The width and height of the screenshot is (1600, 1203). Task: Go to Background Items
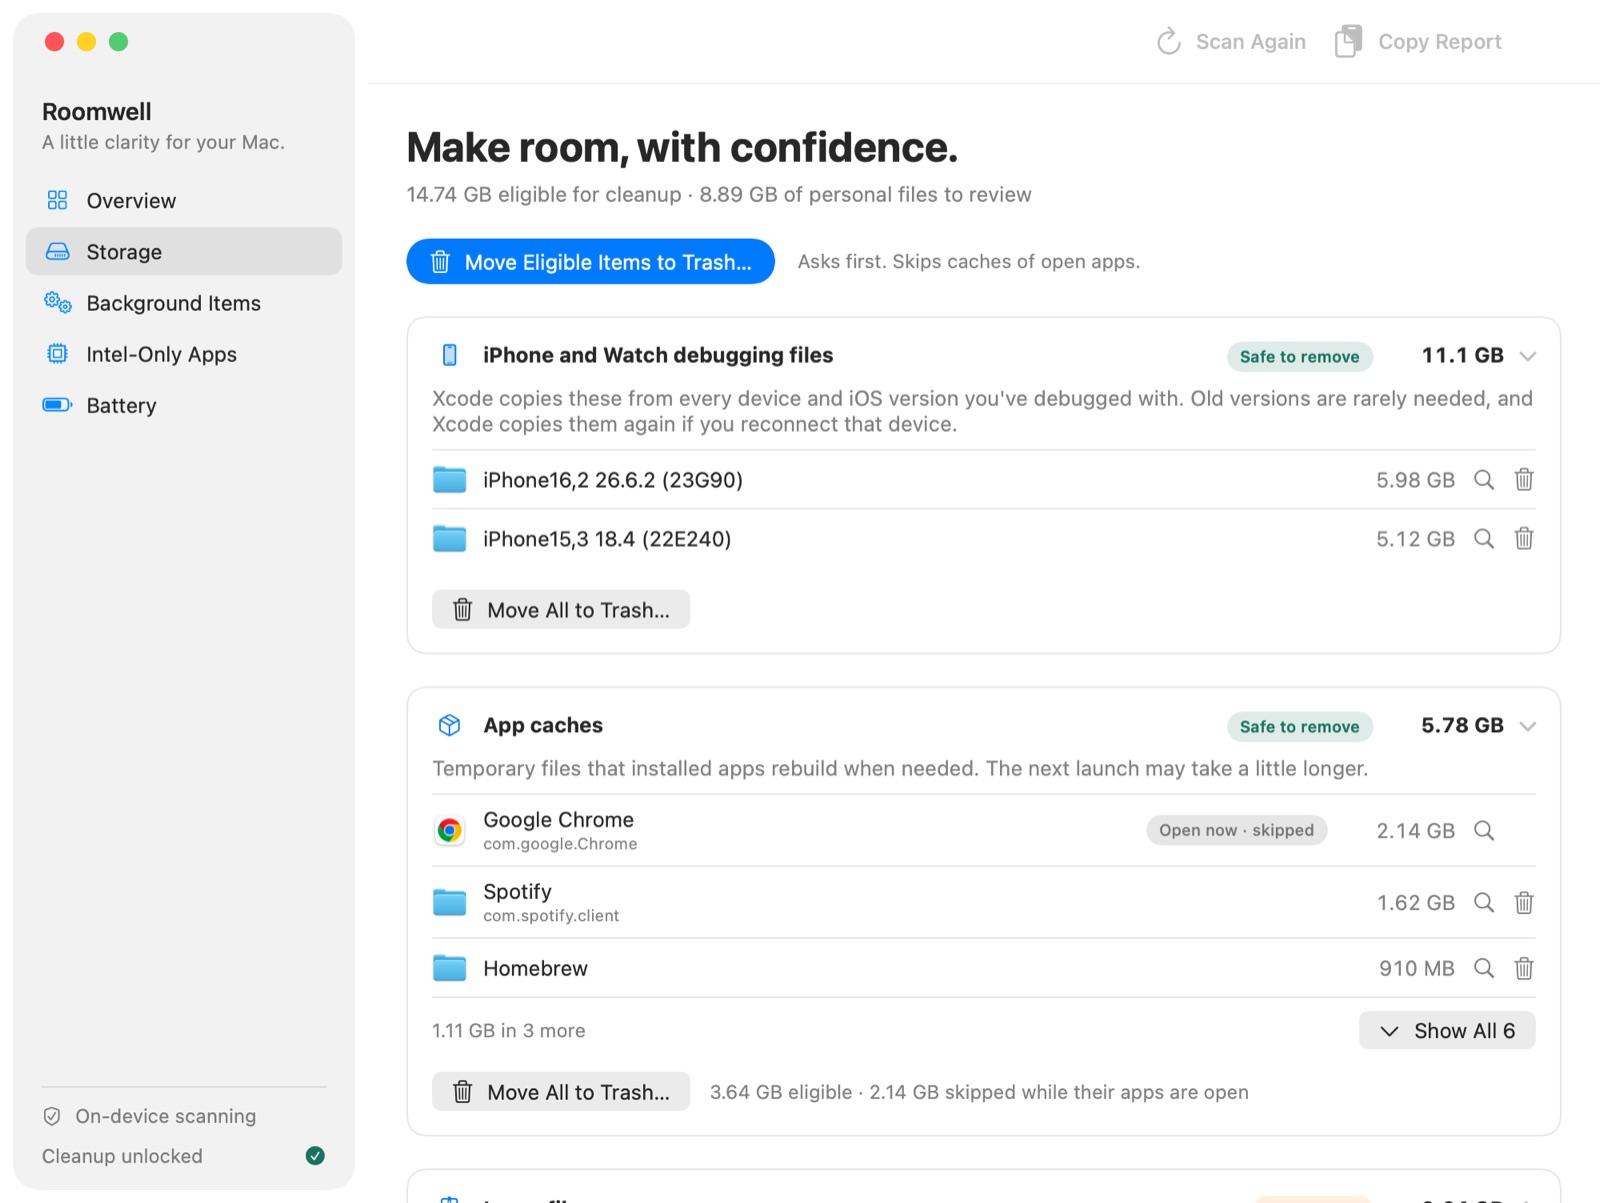(x=184, y=303)
